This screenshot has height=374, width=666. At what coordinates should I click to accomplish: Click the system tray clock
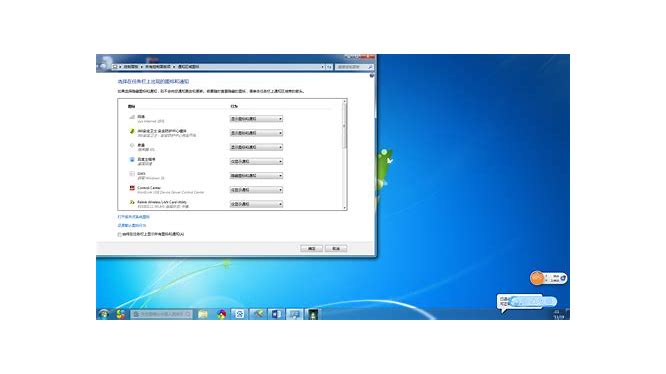pos(559,315)
